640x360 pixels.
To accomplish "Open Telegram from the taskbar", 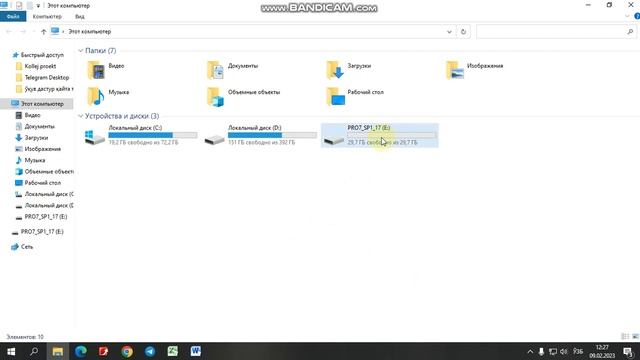I will click(150, 351).
